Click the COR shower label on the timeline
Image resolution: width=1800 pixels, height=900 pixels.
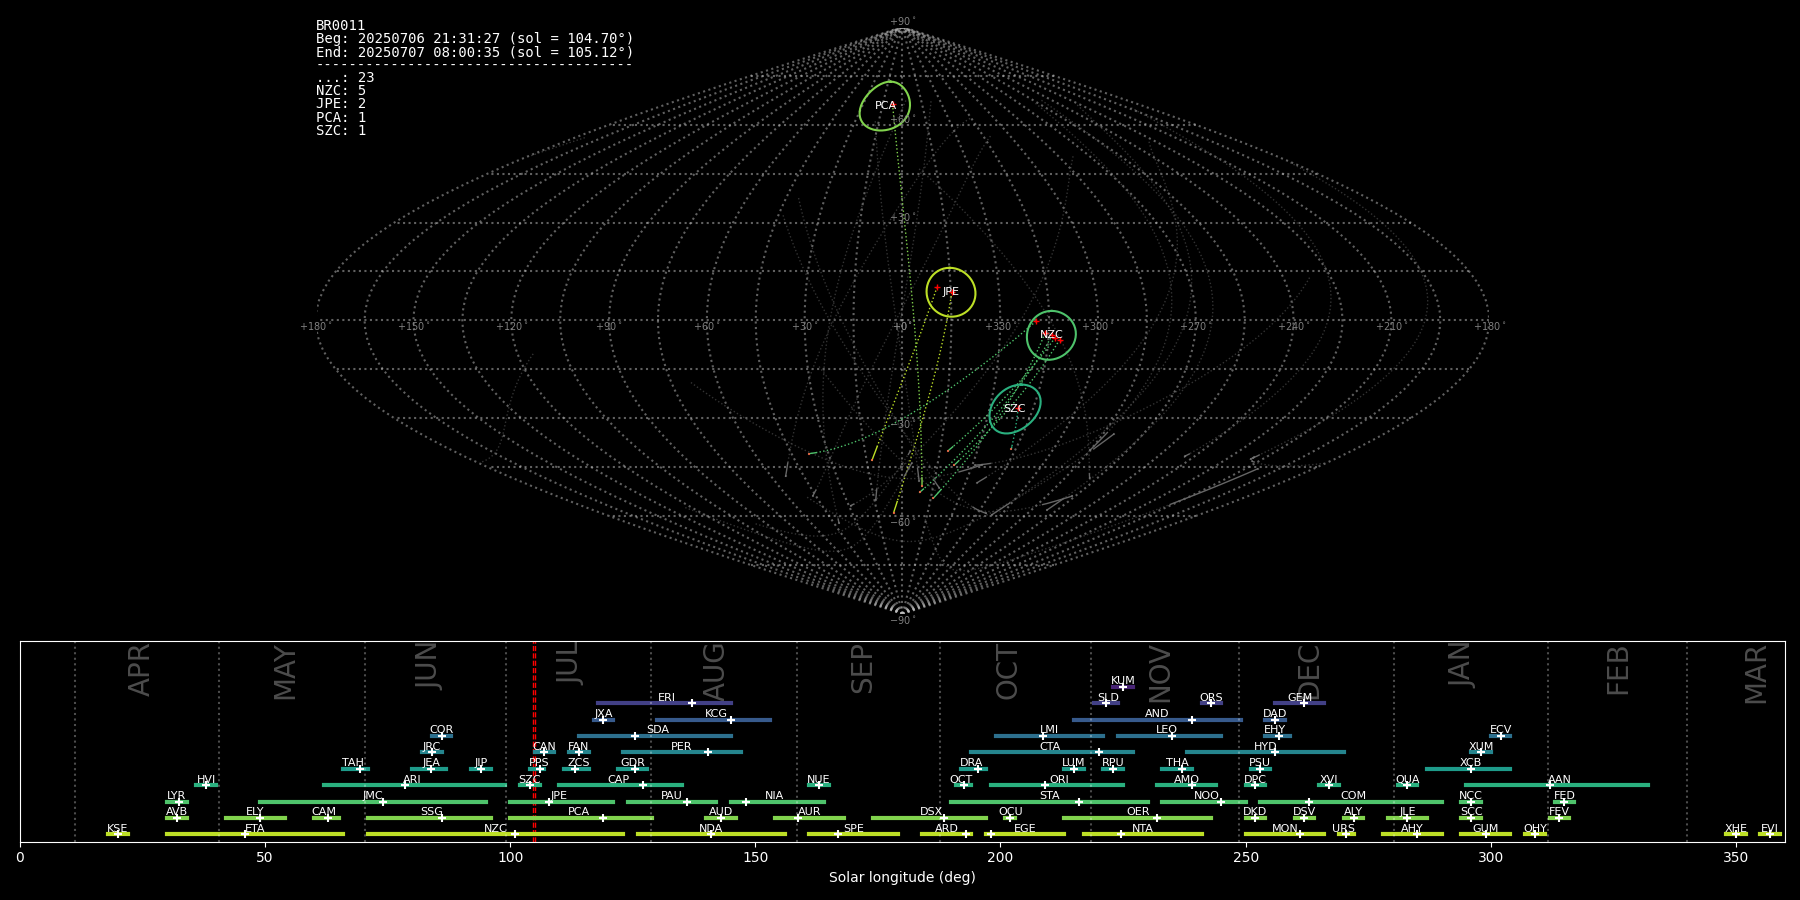coord(441,730)
